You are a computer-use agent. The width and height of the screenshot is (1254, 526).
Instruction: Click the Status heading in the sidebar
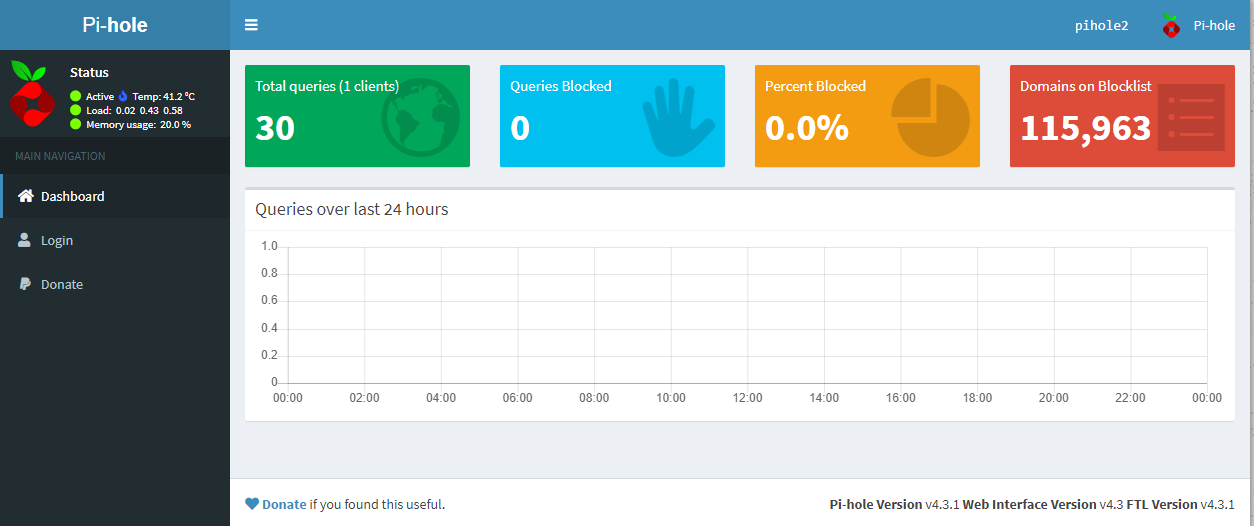click(x=89, y=72)
